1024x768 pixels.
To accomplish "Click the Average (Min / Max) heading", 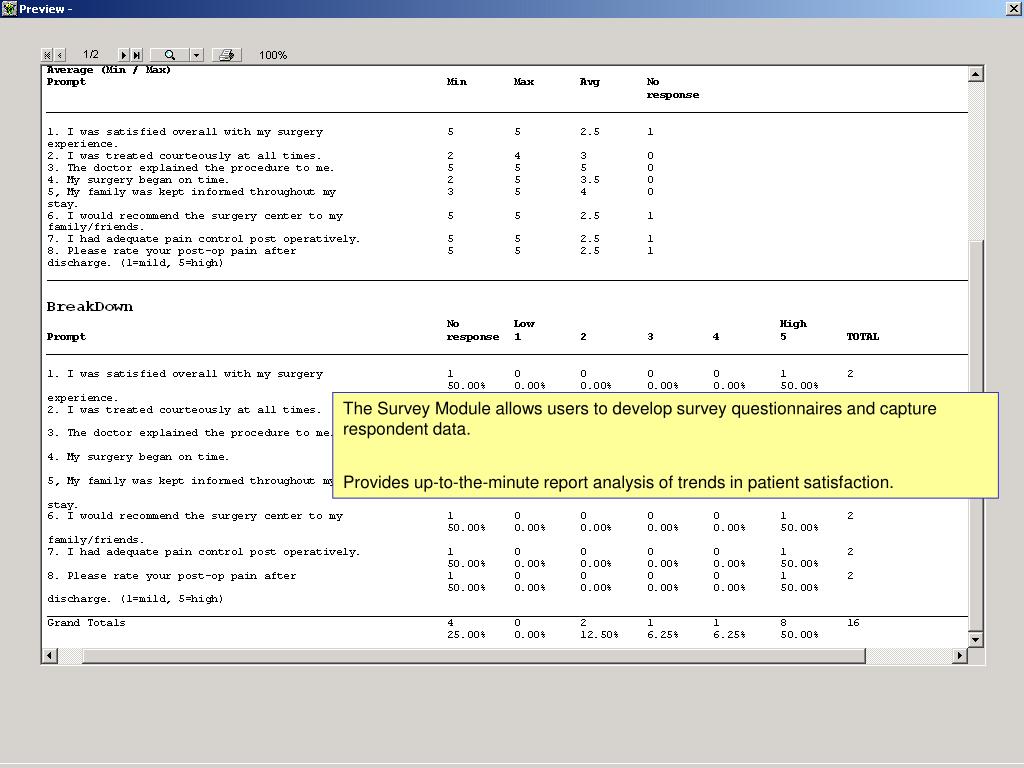I will 108,70.
